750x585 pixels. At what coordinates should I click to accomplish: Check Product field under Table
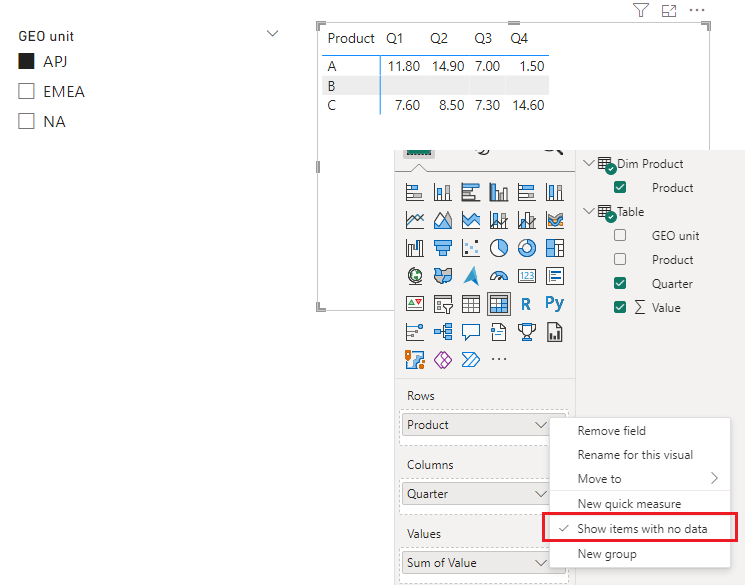[x=620, y=259]
